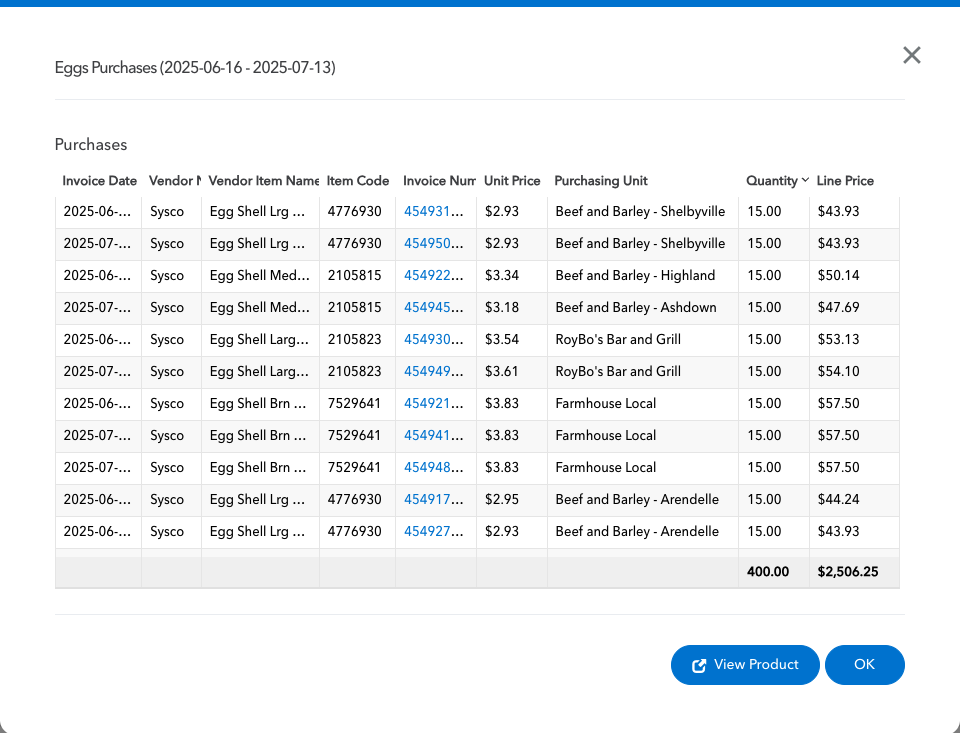
Task: Click the external link icon on View Product
Action: (700, 665)
